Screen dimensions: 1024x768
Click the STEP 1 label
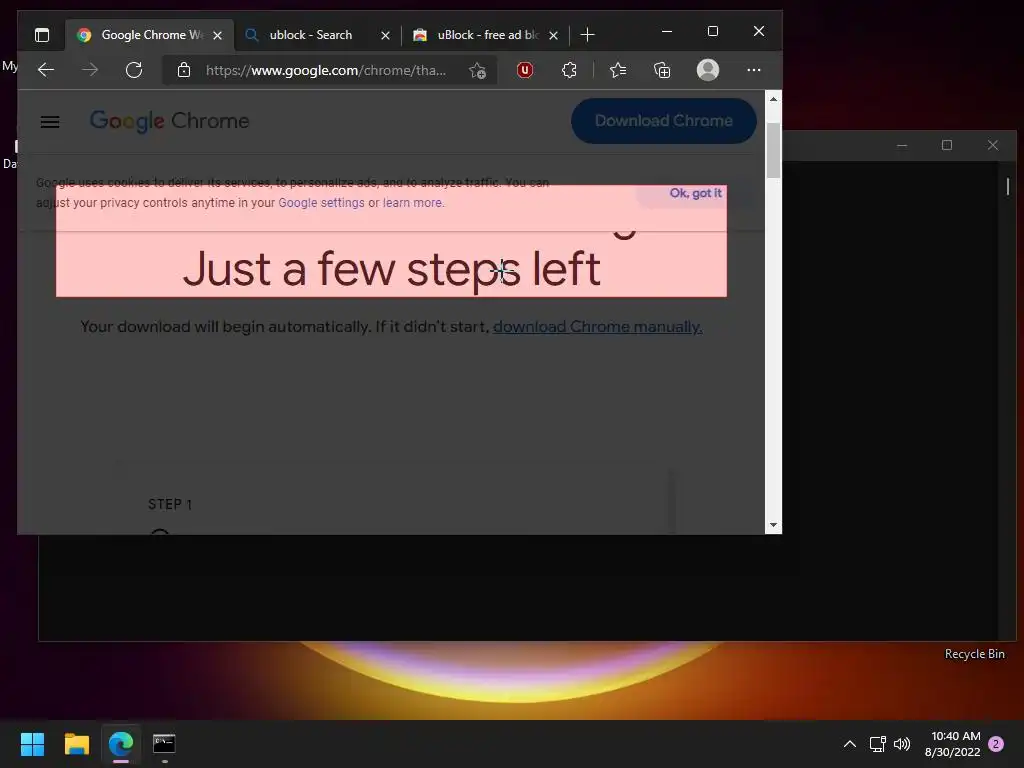pos(170,504)
